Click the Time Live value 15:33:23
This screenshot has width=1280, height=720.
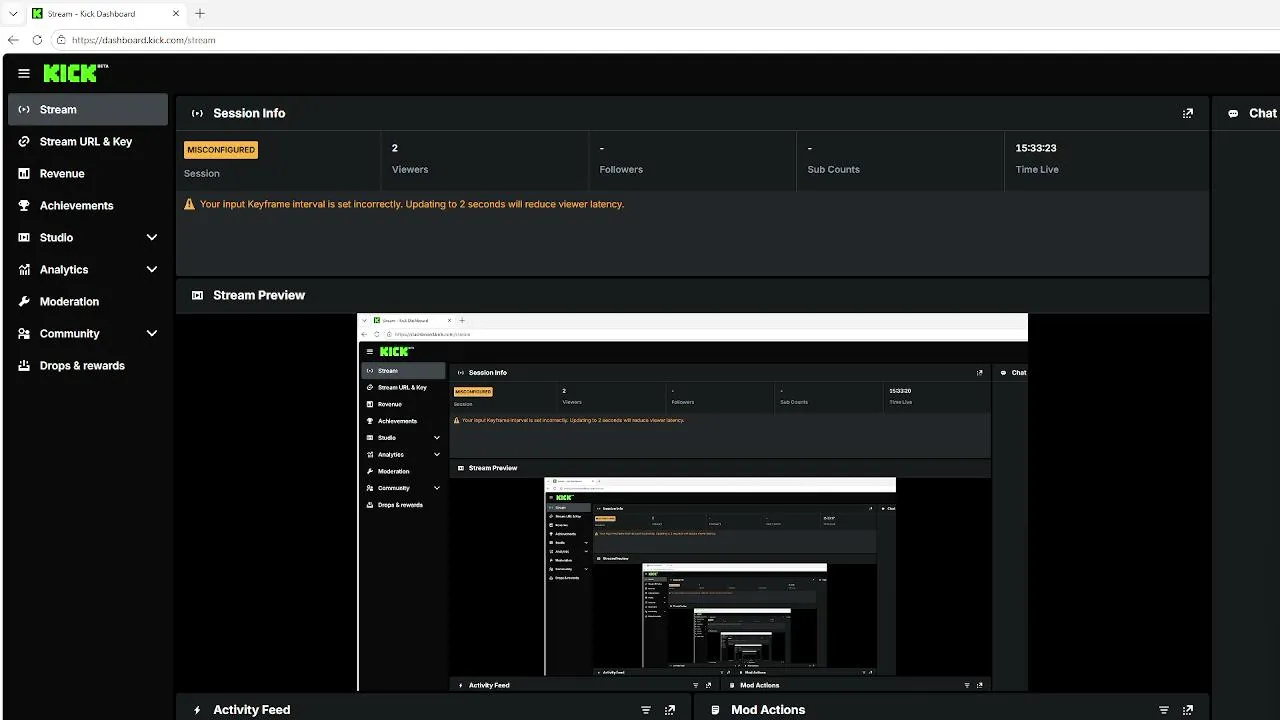pyautogui.click(x=1036, y=148)
